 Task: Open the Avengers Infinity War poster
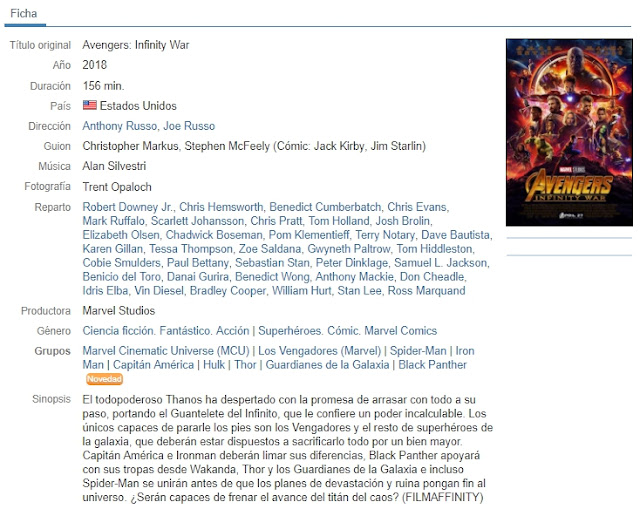coord(569,132)
